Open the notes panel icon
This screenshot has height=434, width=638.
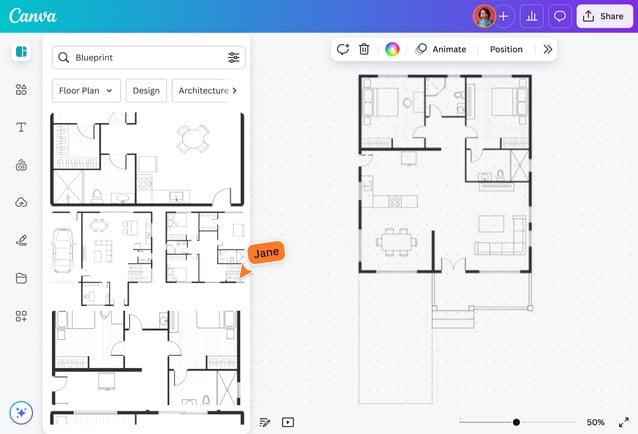[x=265, y=422]
